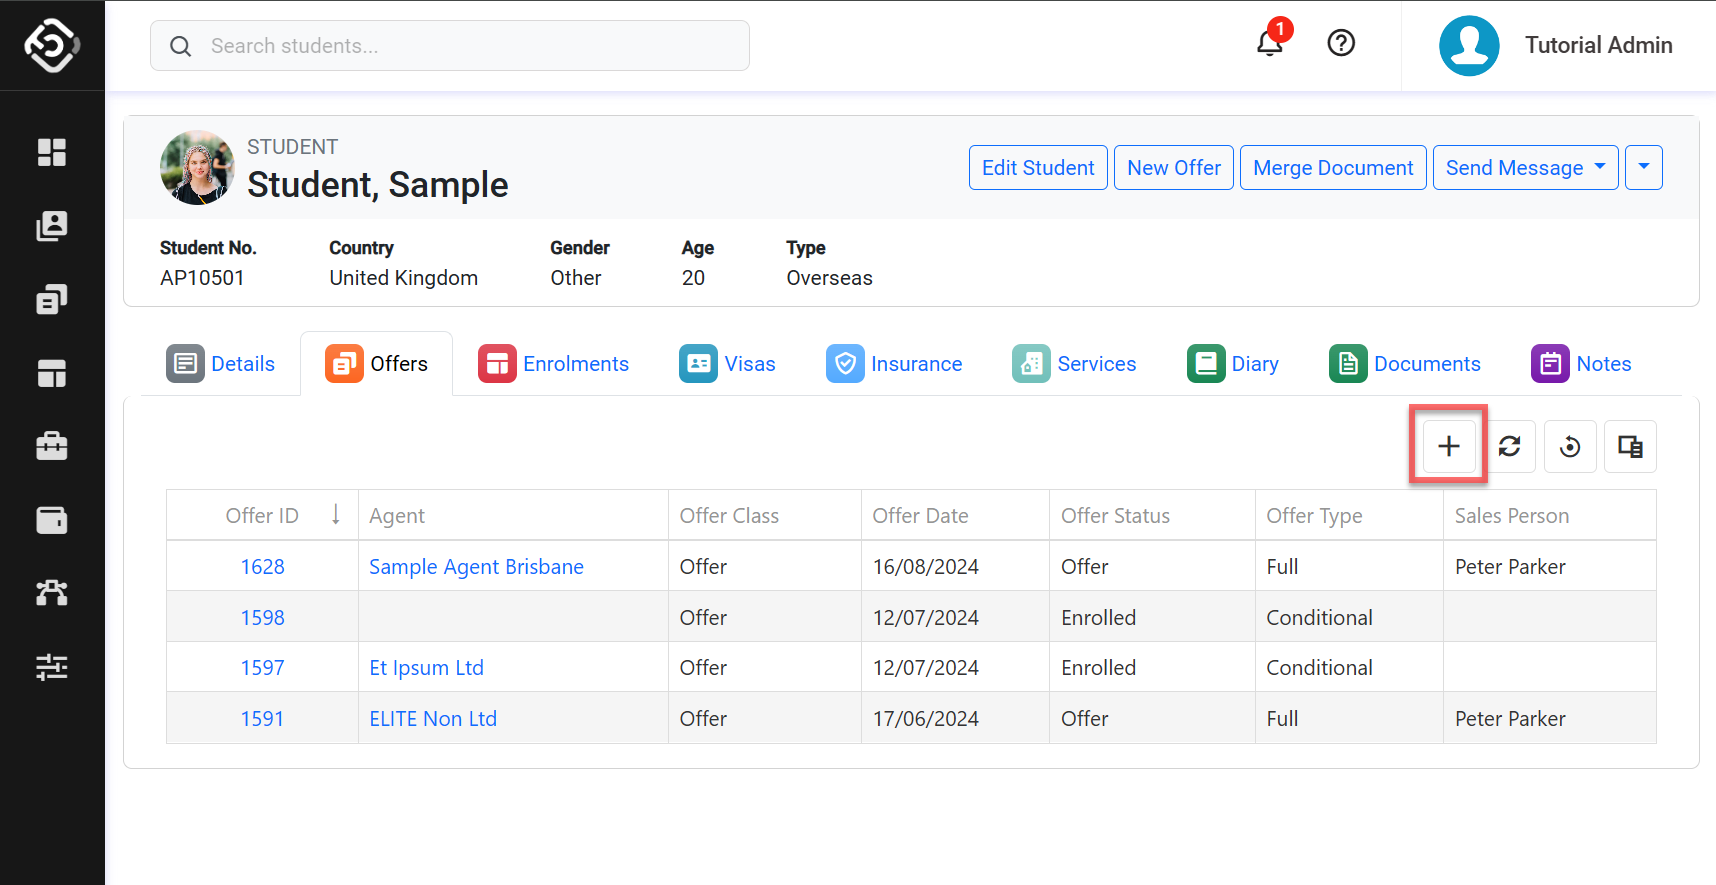The height and width of the screenshot is (885, 1716).
Task: Click the plus icon to add offer
Action: click(1448, 446)
